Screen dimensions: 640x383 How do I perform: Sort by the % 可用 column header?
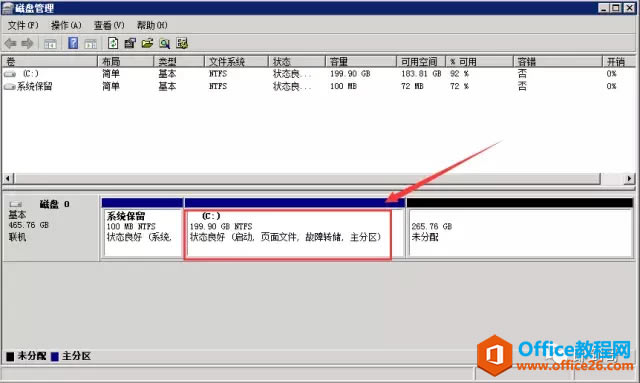coord(479,62)
